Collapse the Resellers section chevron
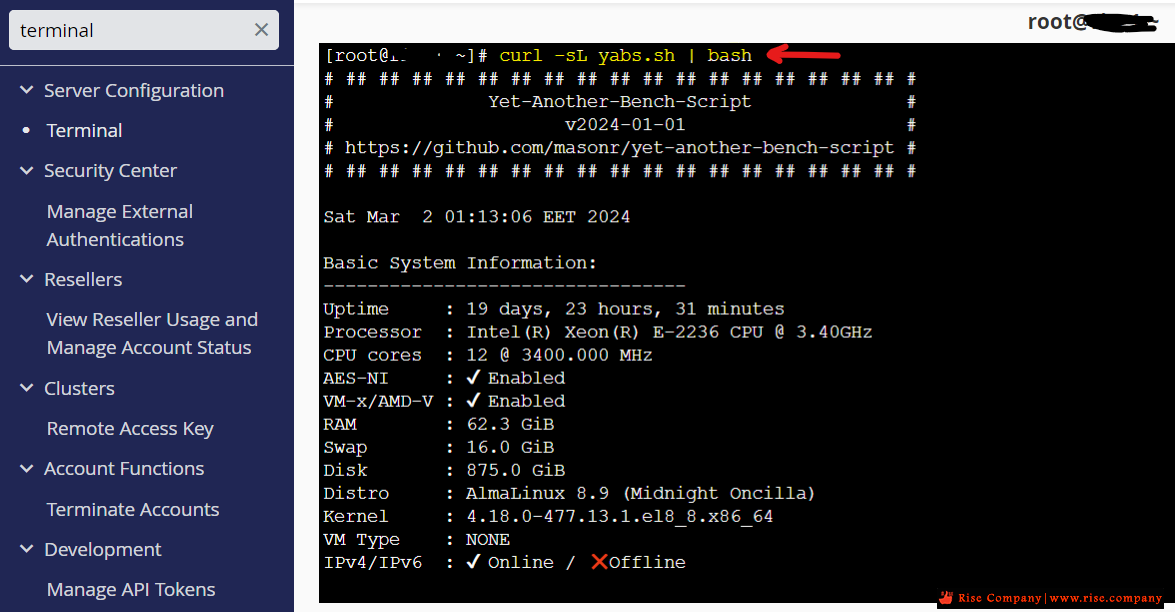Viewport: 1175px width, 612px height. [27, 280]
